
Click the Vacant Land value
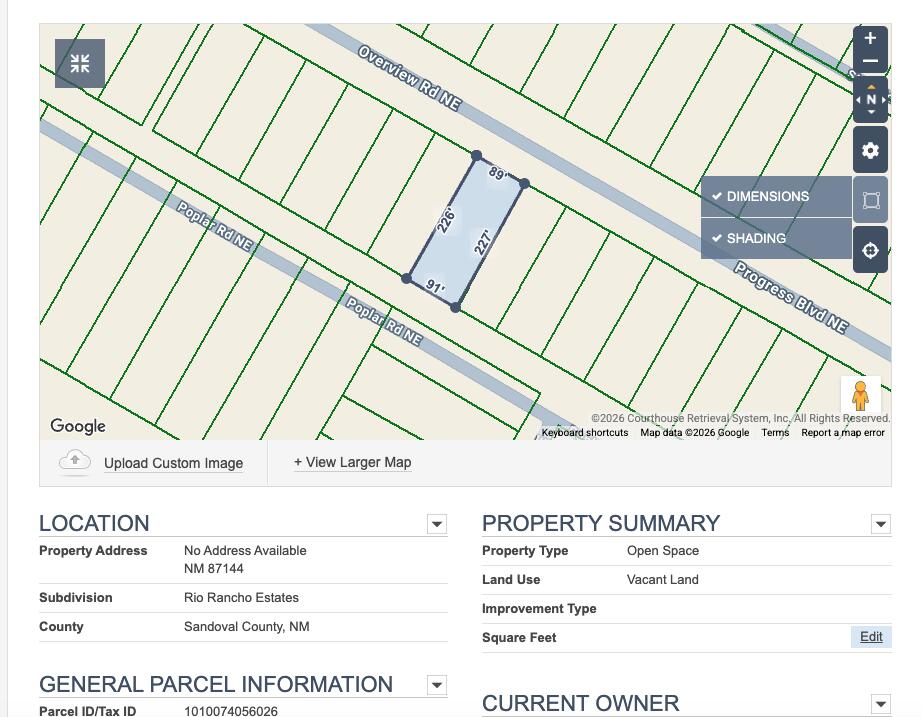tap(663, 579)
